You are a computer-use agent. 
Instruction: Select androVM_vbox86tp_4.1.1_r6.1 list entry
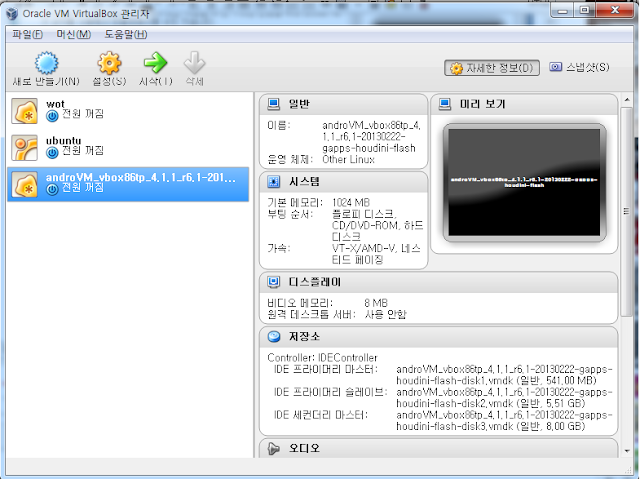(x=128, y=184)
